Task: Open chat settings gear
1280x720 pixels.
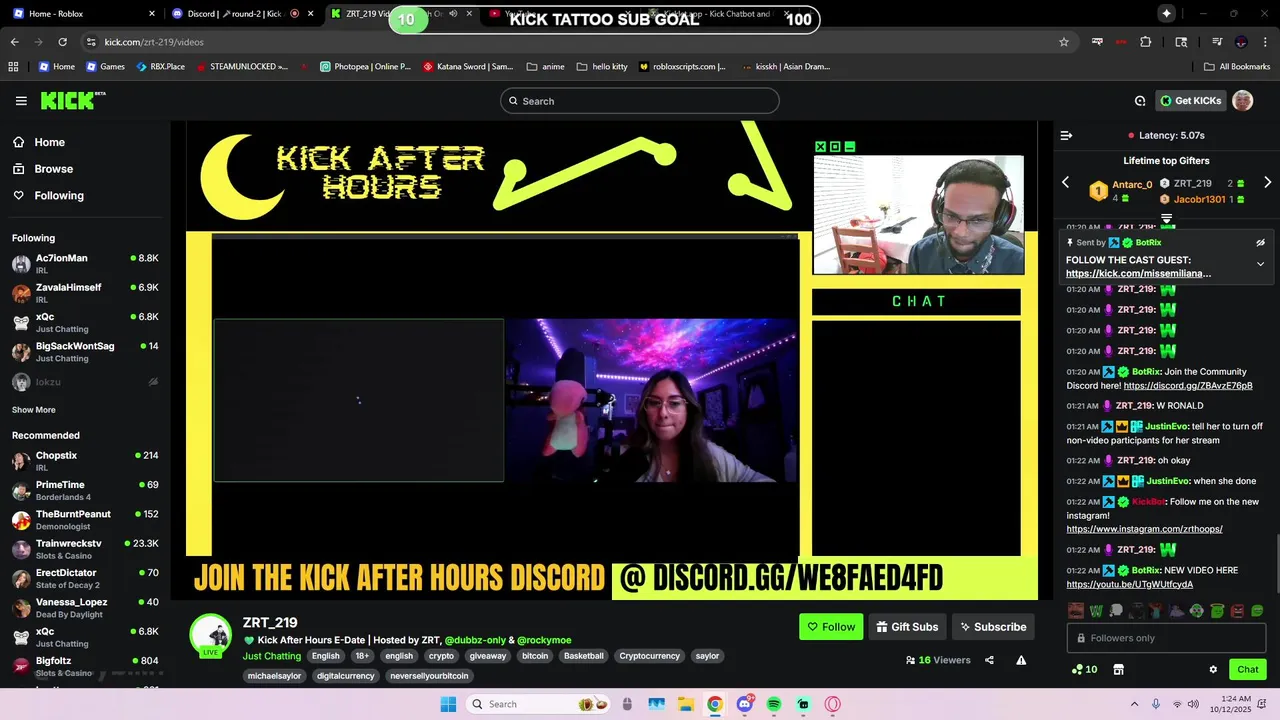Action: (x=1213, y=670)
